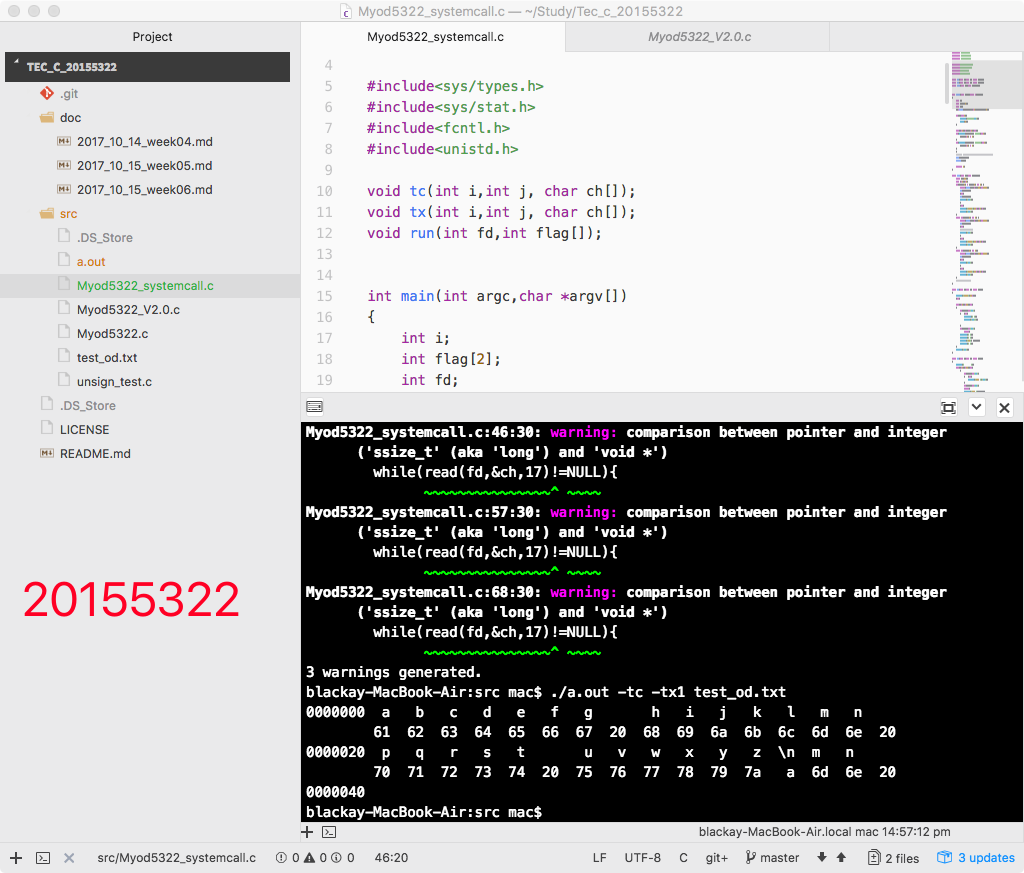Open Git panel showing 2 files
The height and width of the screenshot is (873, 1024).
pos(893,858)
